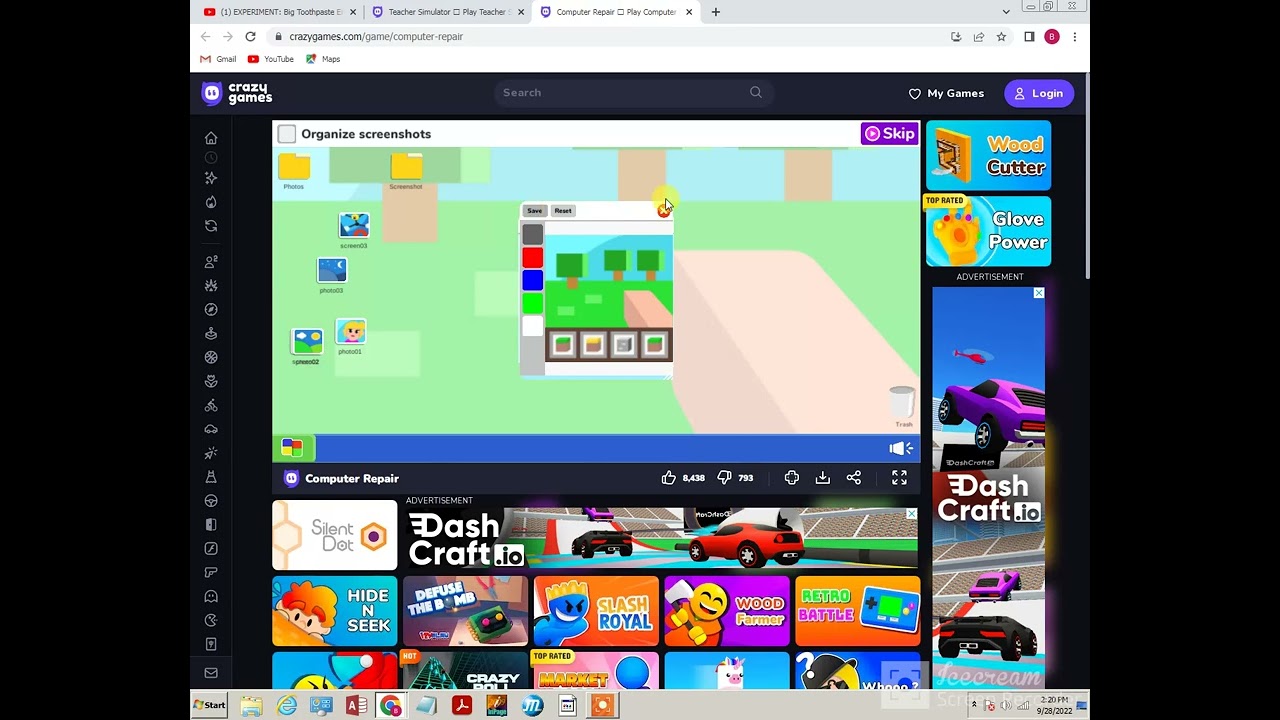Switch to the EXPERIMENT: Big Toothpaste tab
1280x720 pixels.
[x=280, y=12]
